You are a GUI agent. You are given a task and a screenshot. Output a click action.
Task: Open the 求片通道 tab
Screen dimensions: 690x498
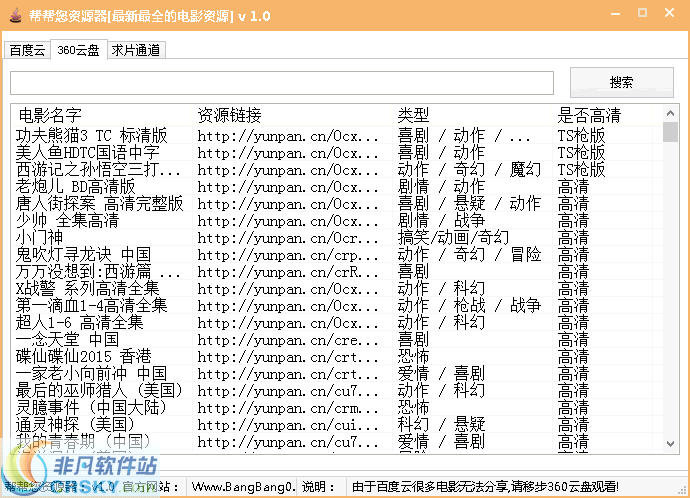click(x=136, y=50)
